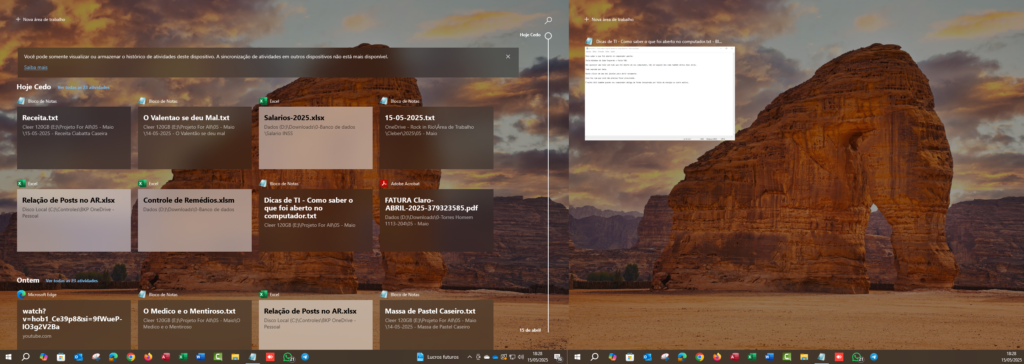The height and width of the screenshot is (364, 1024).
Task: Open the Controle de Remédios.xlsm card
Action: pos(195,220)
